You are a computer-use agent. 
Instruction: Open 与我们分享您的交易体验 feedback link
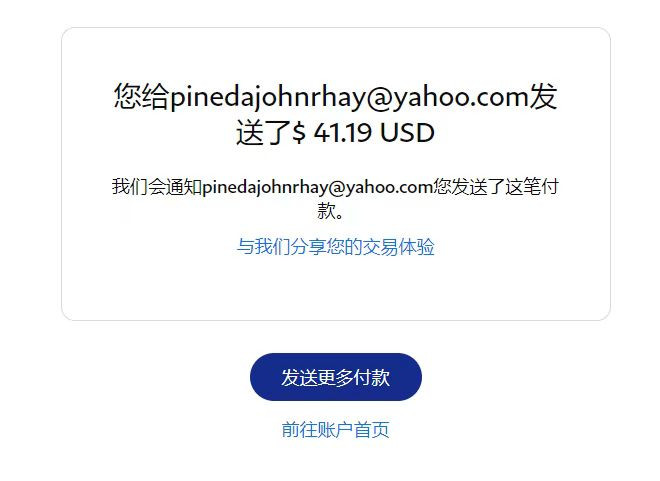point(335,247)
